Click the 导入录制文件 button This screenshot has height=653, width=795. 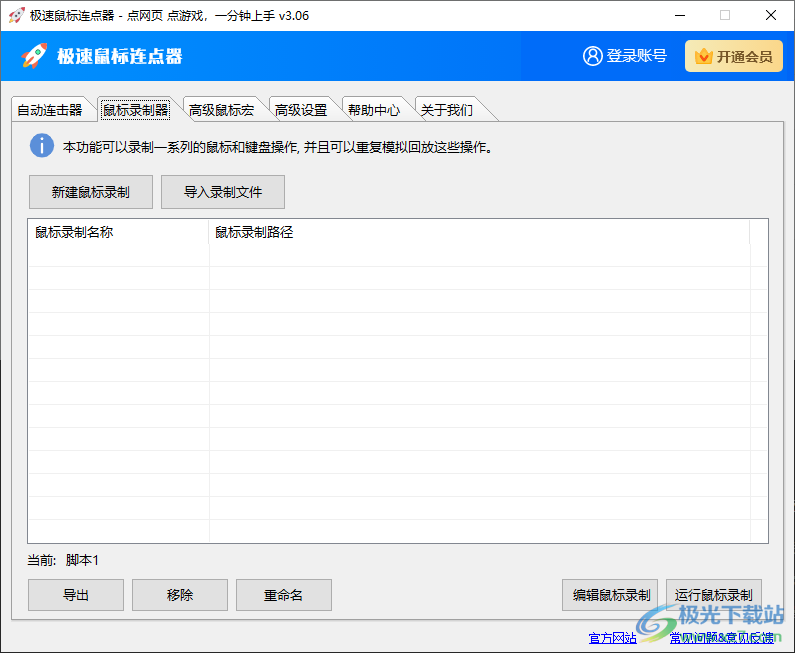pos(223,192)
